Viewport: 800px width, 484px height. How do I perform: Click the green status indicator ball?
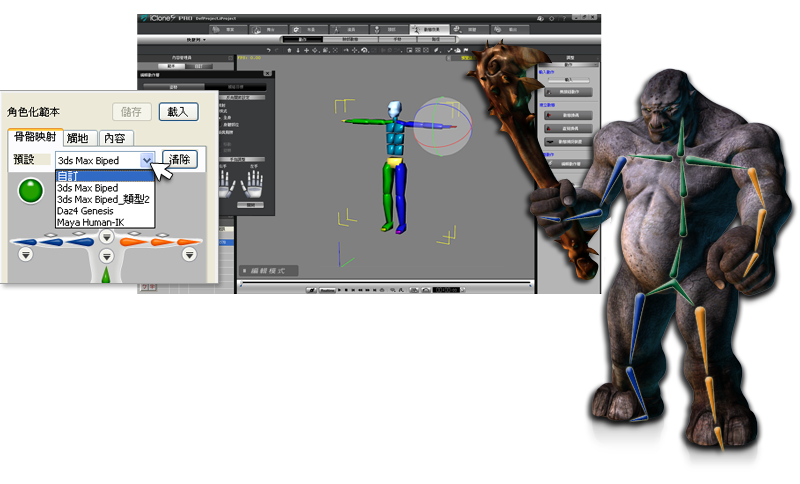pos(32,189)
